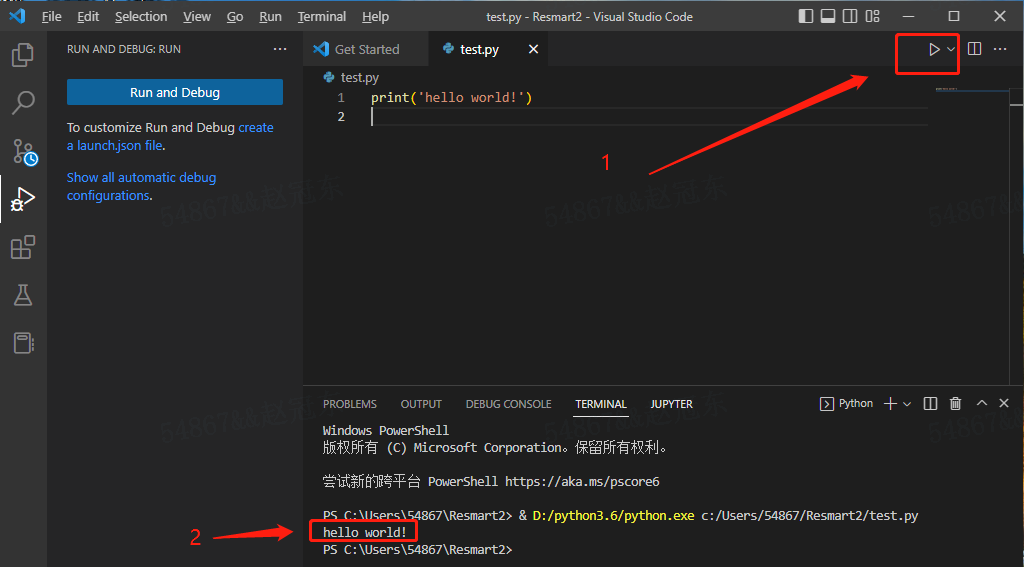Open run options dropdown next to play

pyautogui.click(x=951, y=49)
